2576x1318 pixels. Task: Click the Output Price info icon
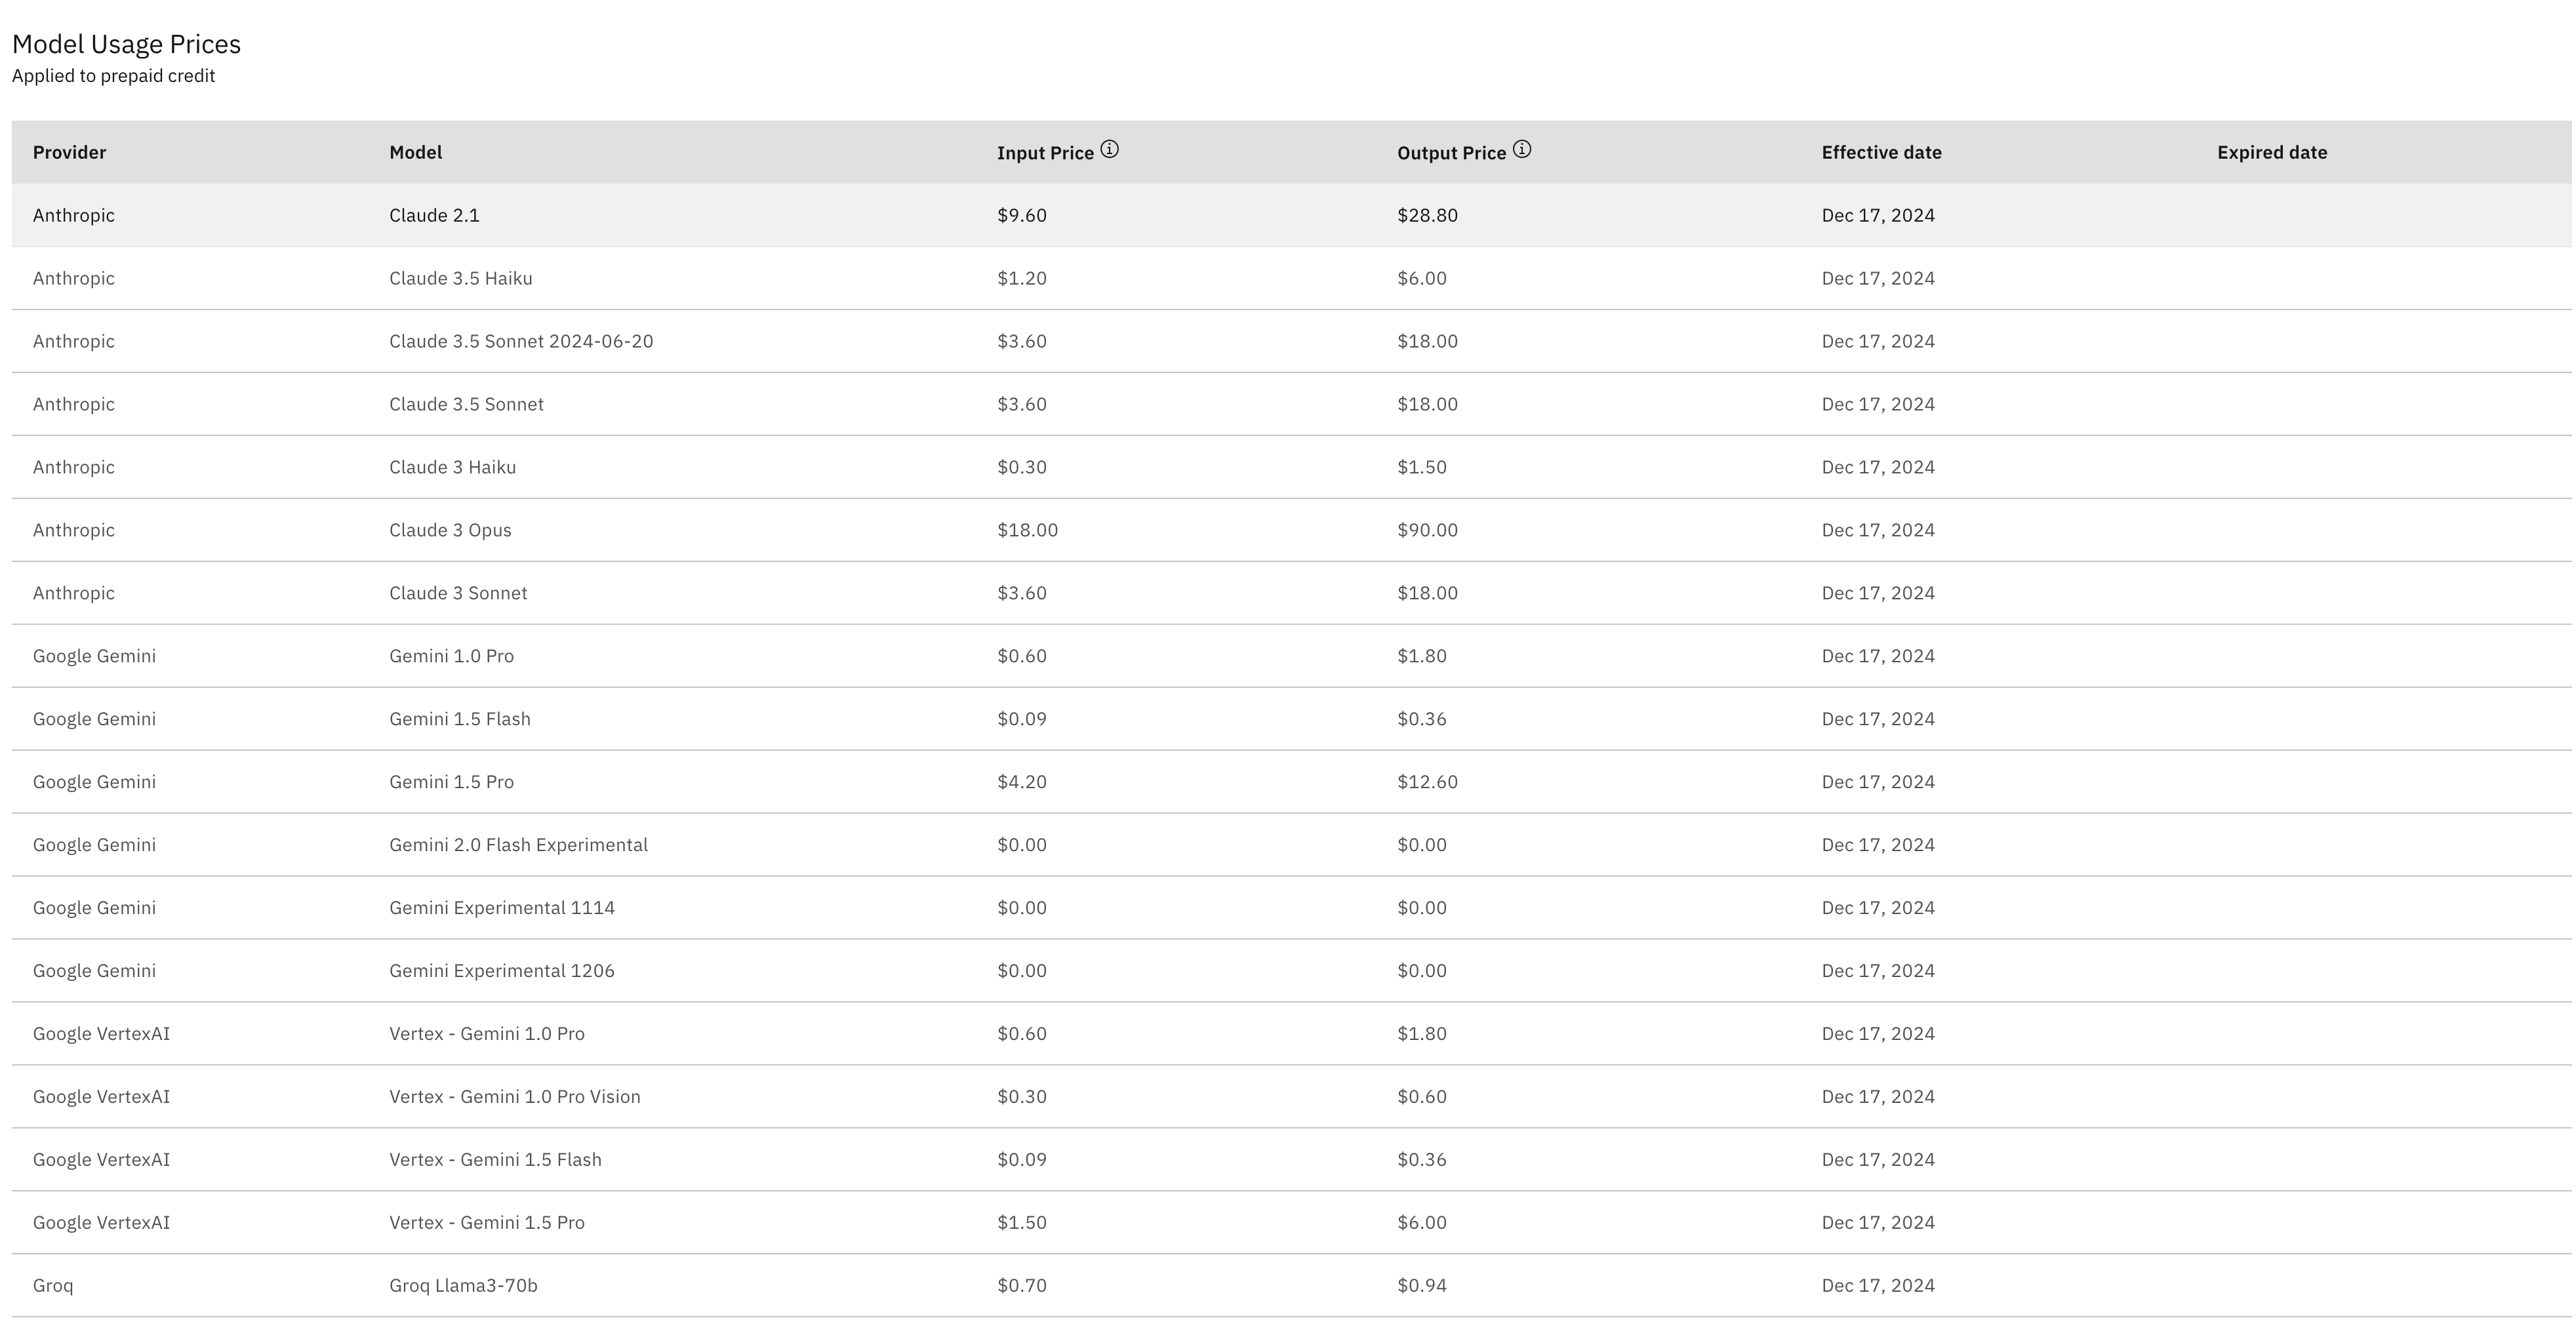pos(1521,150)
